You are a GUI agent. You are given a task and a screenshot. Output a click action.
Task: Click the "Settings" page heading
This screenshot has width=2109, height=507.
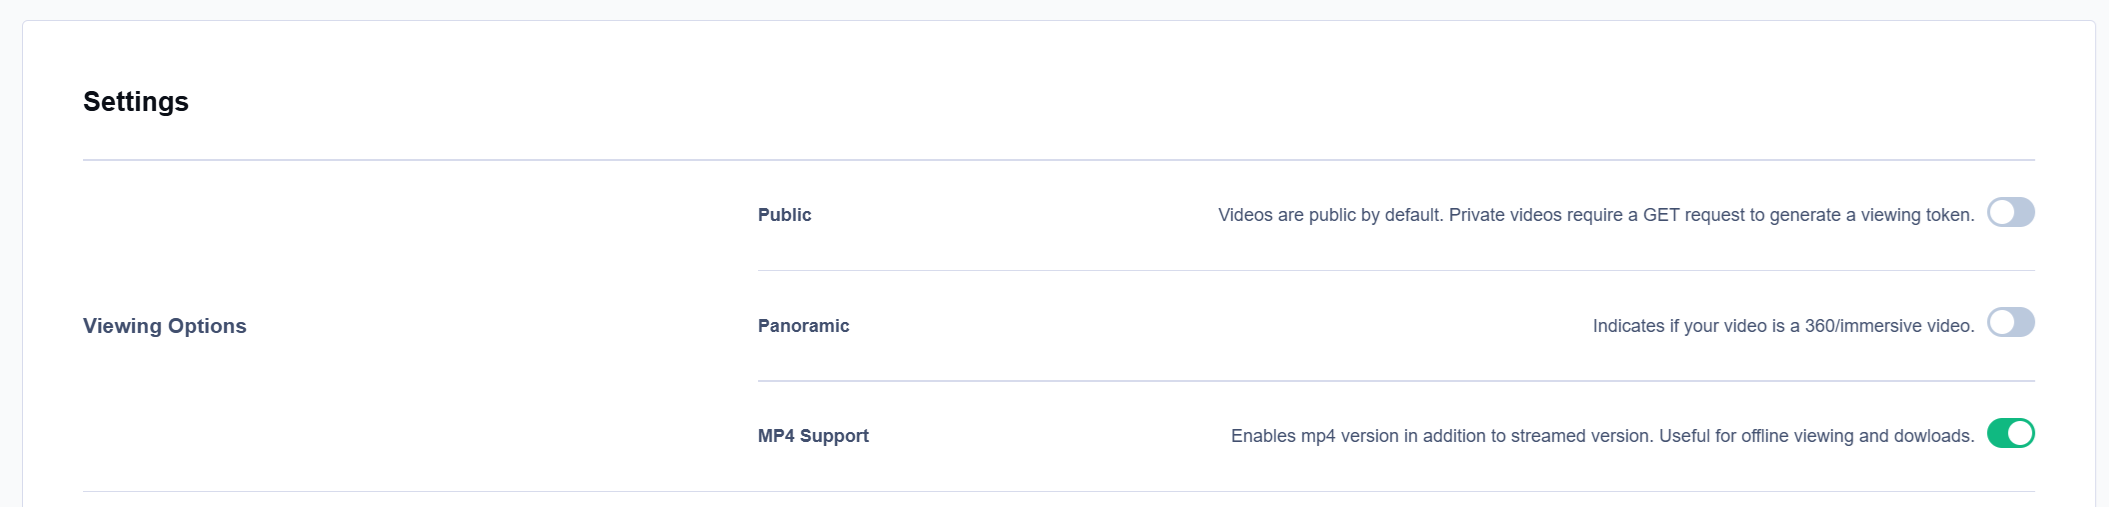(136, 102)
